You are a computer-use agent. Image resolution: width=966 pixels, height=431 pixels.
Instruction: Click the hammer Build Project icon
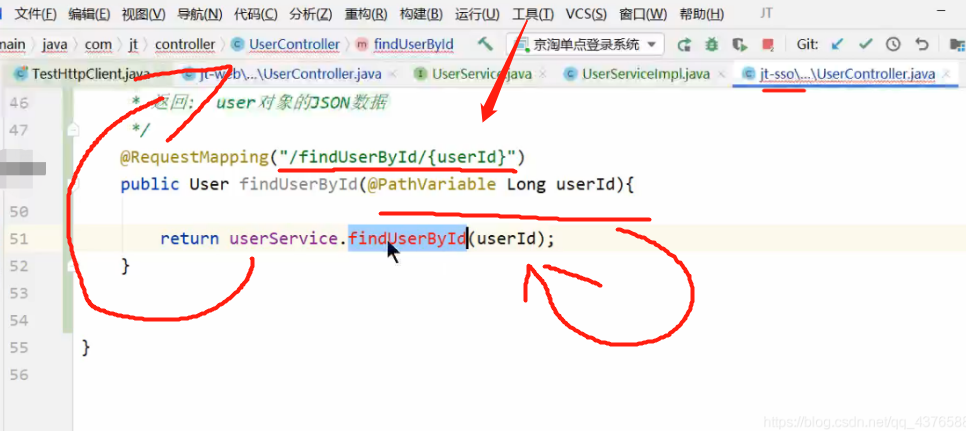485,44
